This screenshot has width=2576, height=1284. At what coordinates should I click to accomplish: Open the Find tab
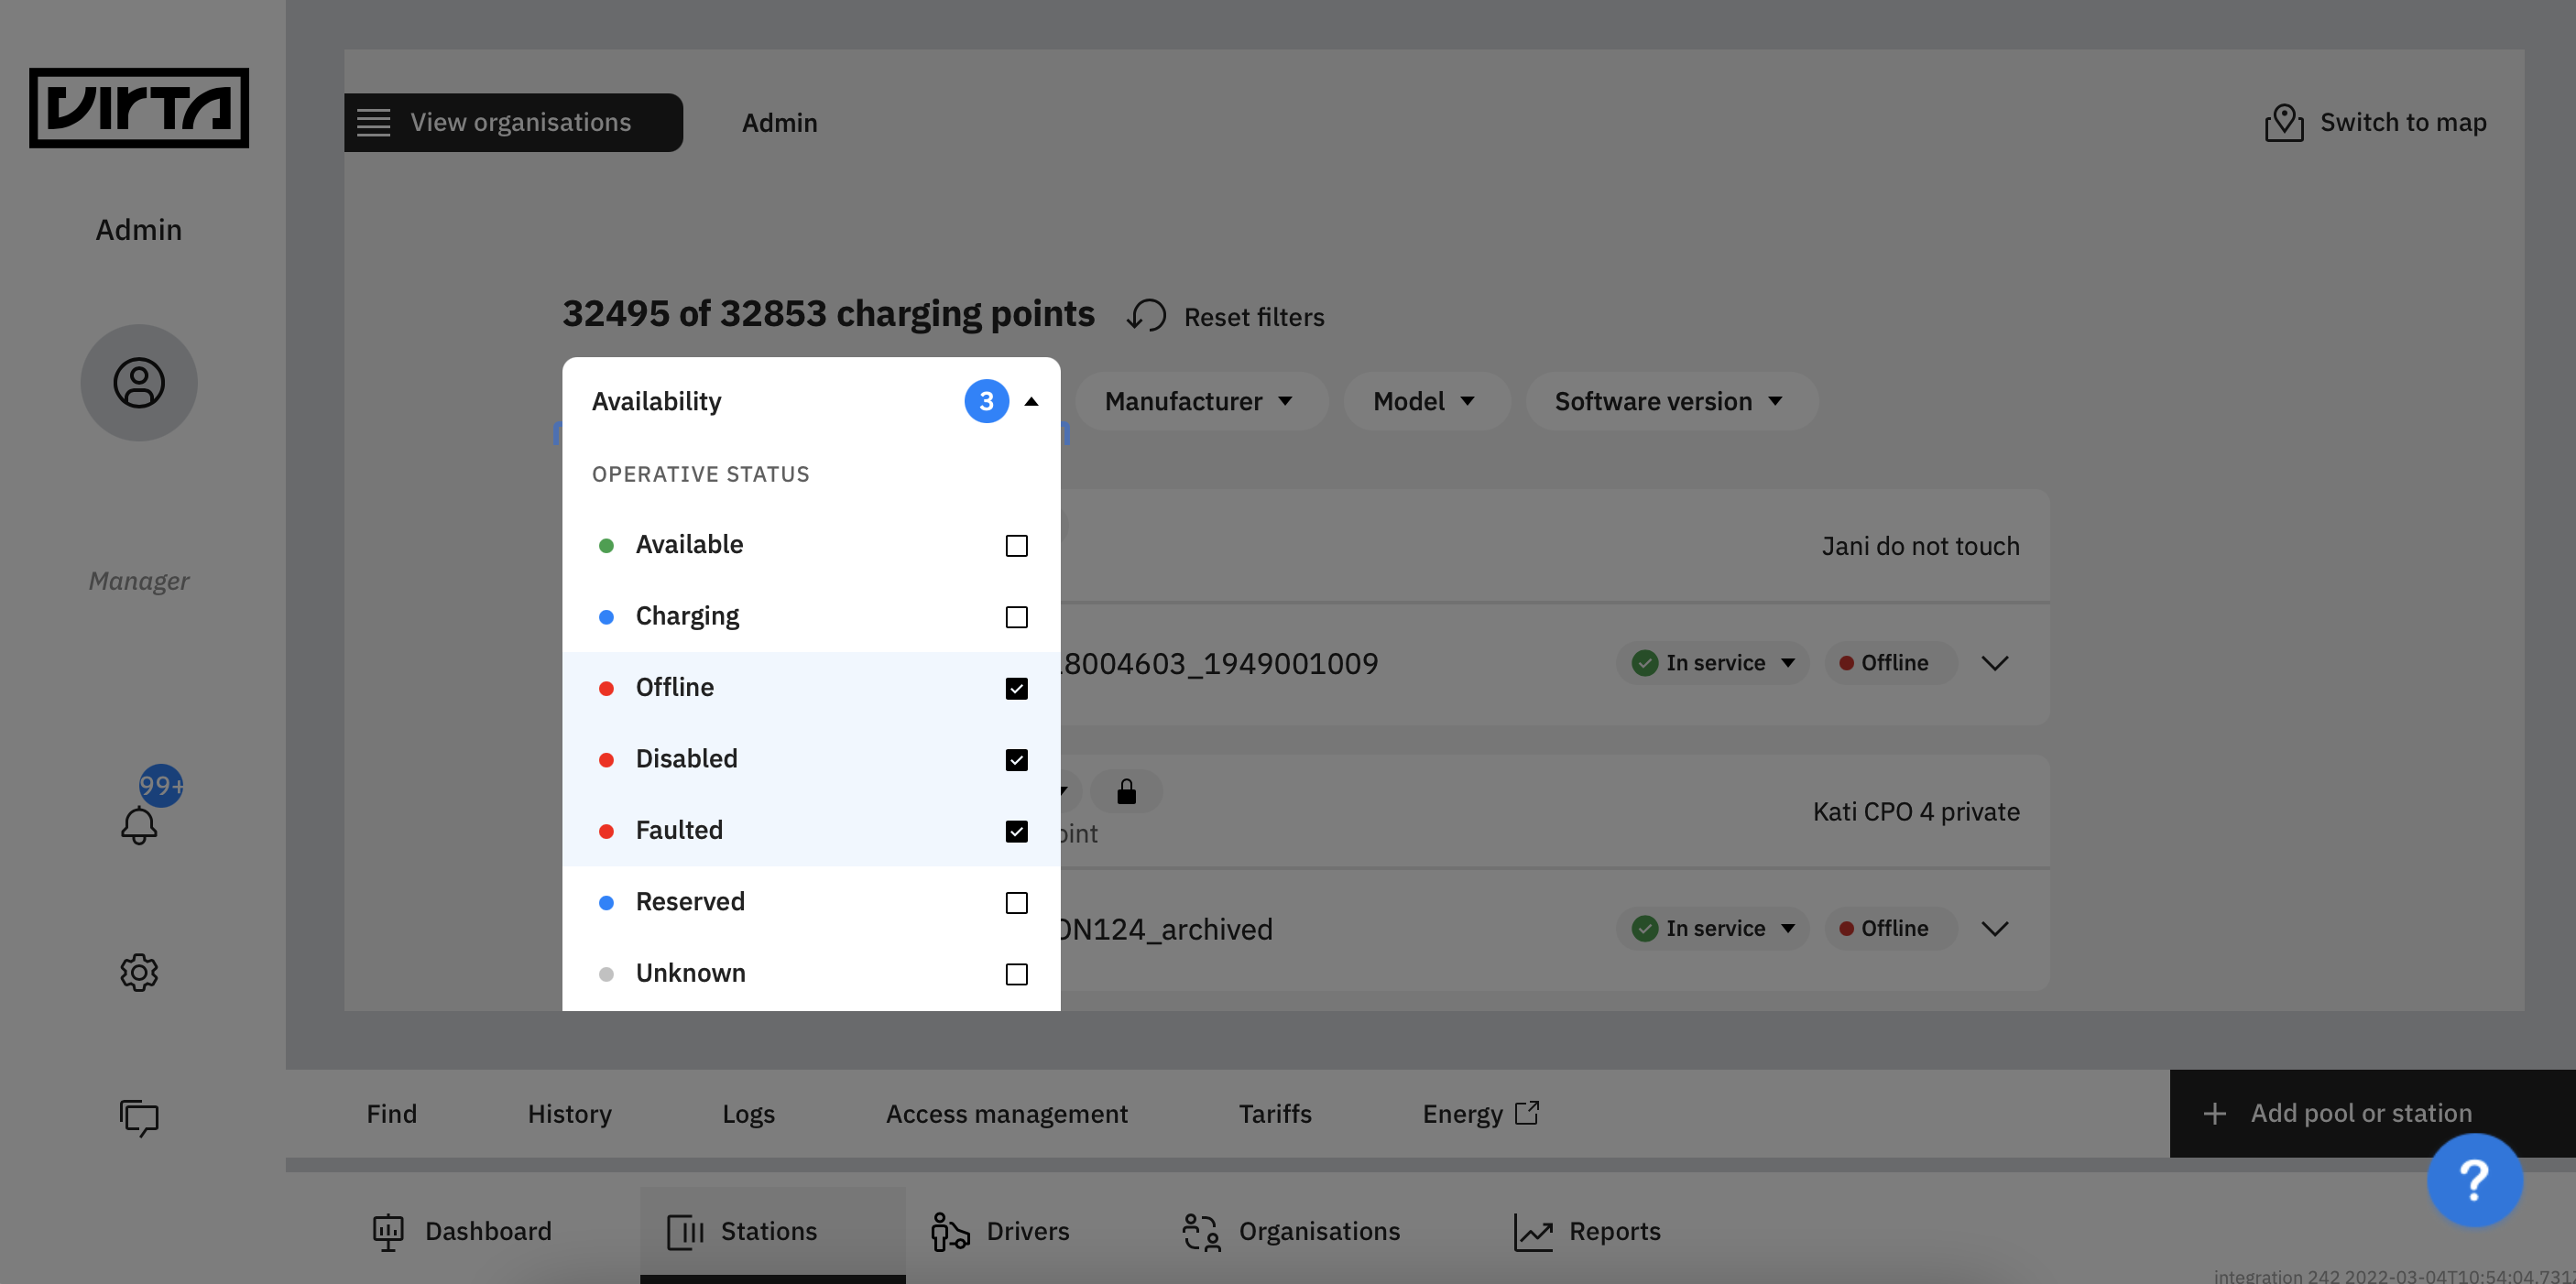391,1113
